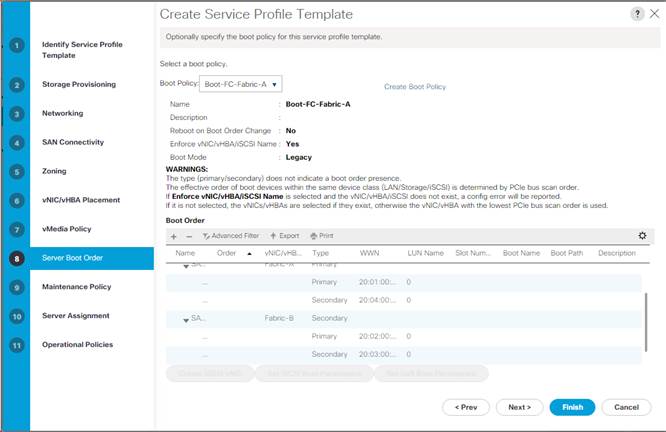The height and width of the screenshot is (432, 666).
Task: Click the Boot Order table vertical scrollbar
Action: [x=646, y=322]
